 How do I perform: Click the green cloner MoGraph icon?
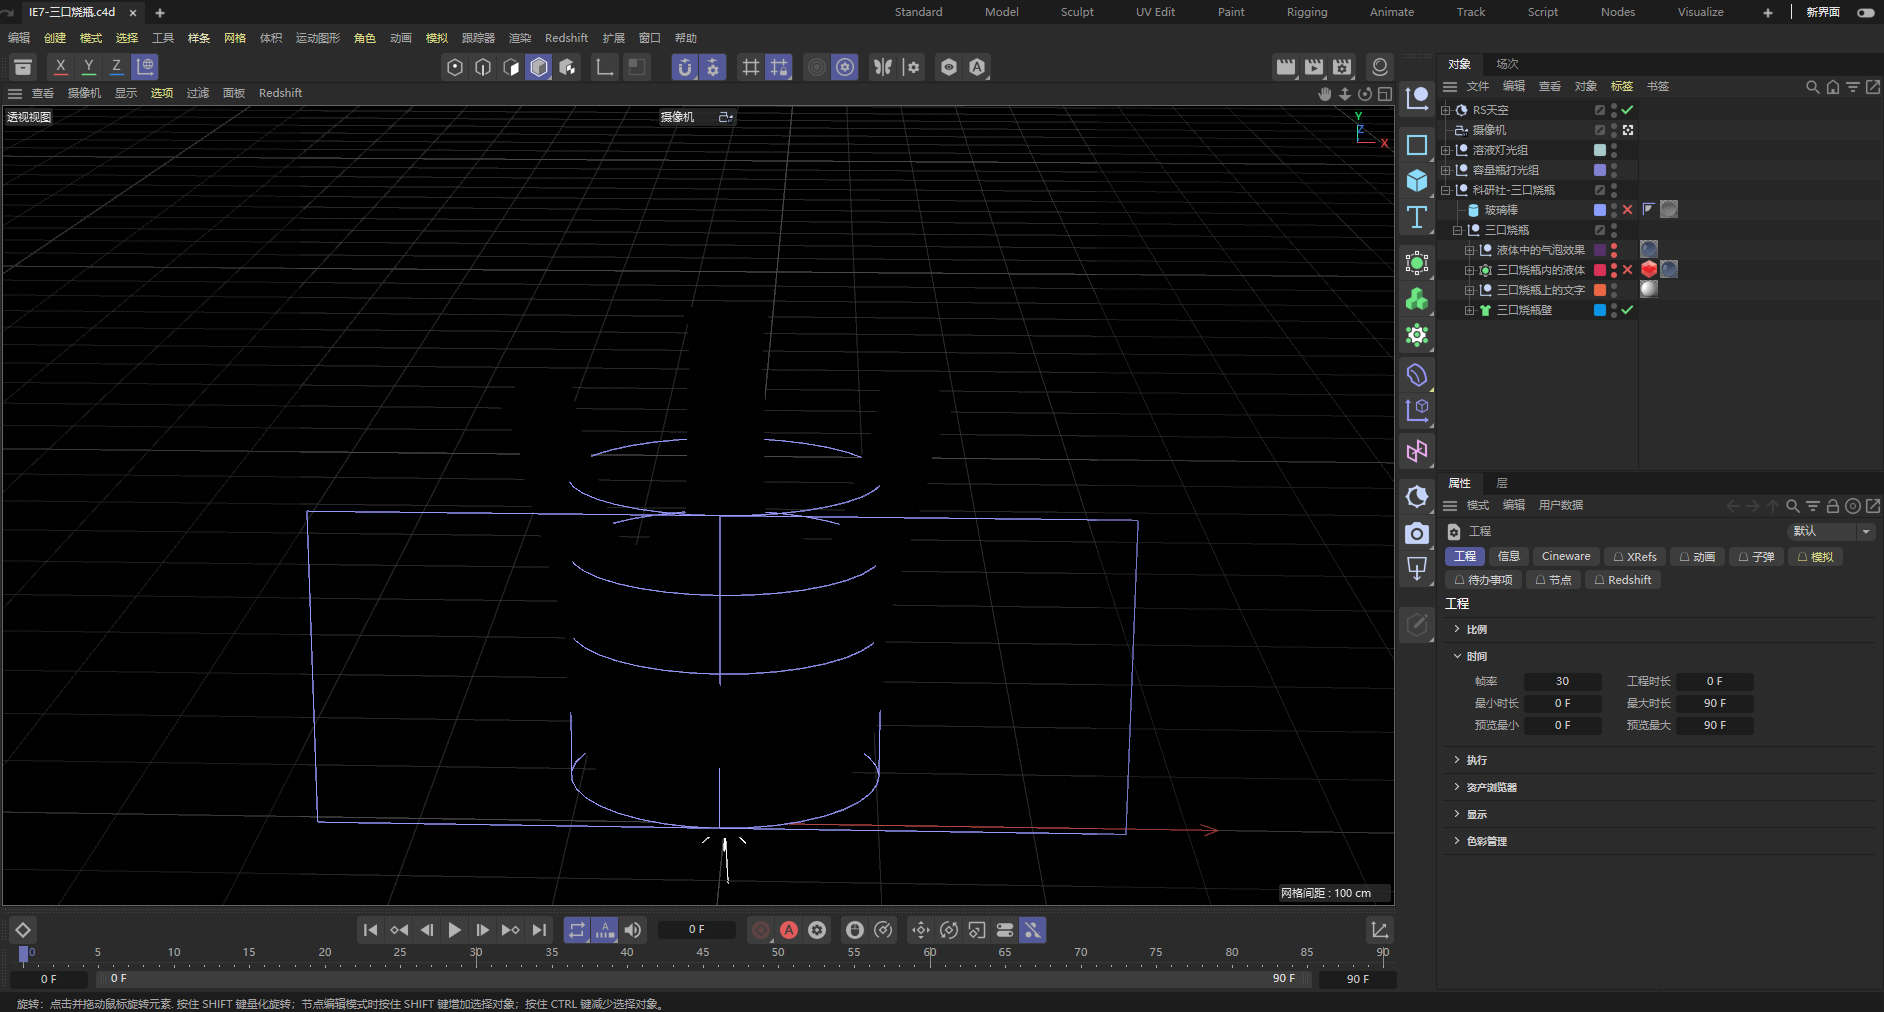click(1417, 299)
